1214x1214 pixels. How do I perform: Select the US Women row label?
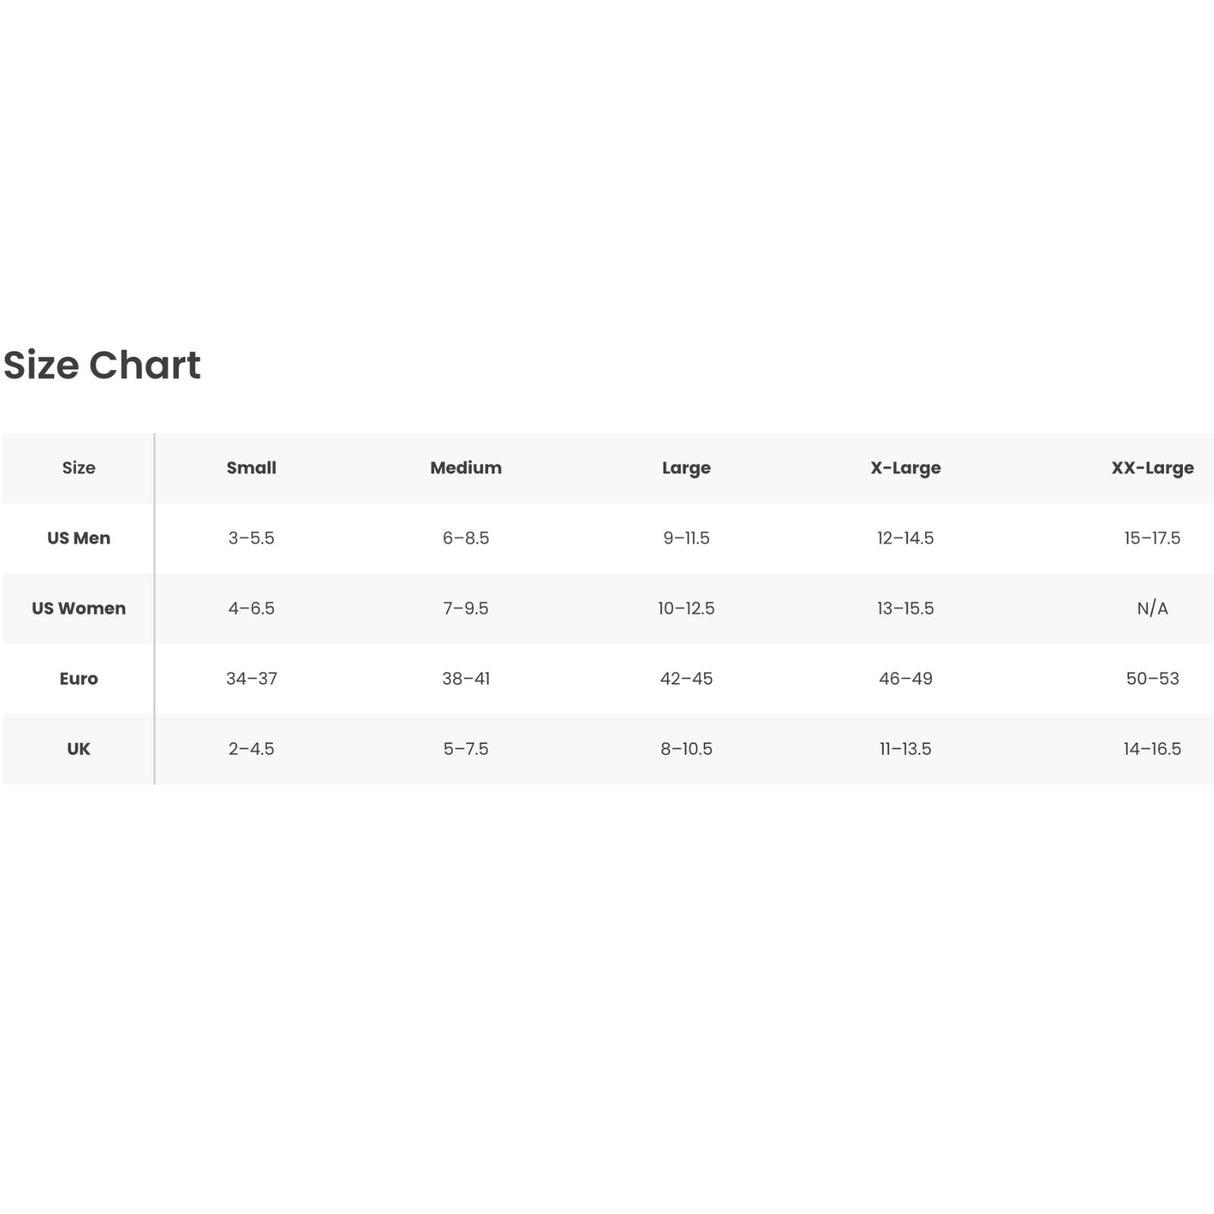coord(79,608)
